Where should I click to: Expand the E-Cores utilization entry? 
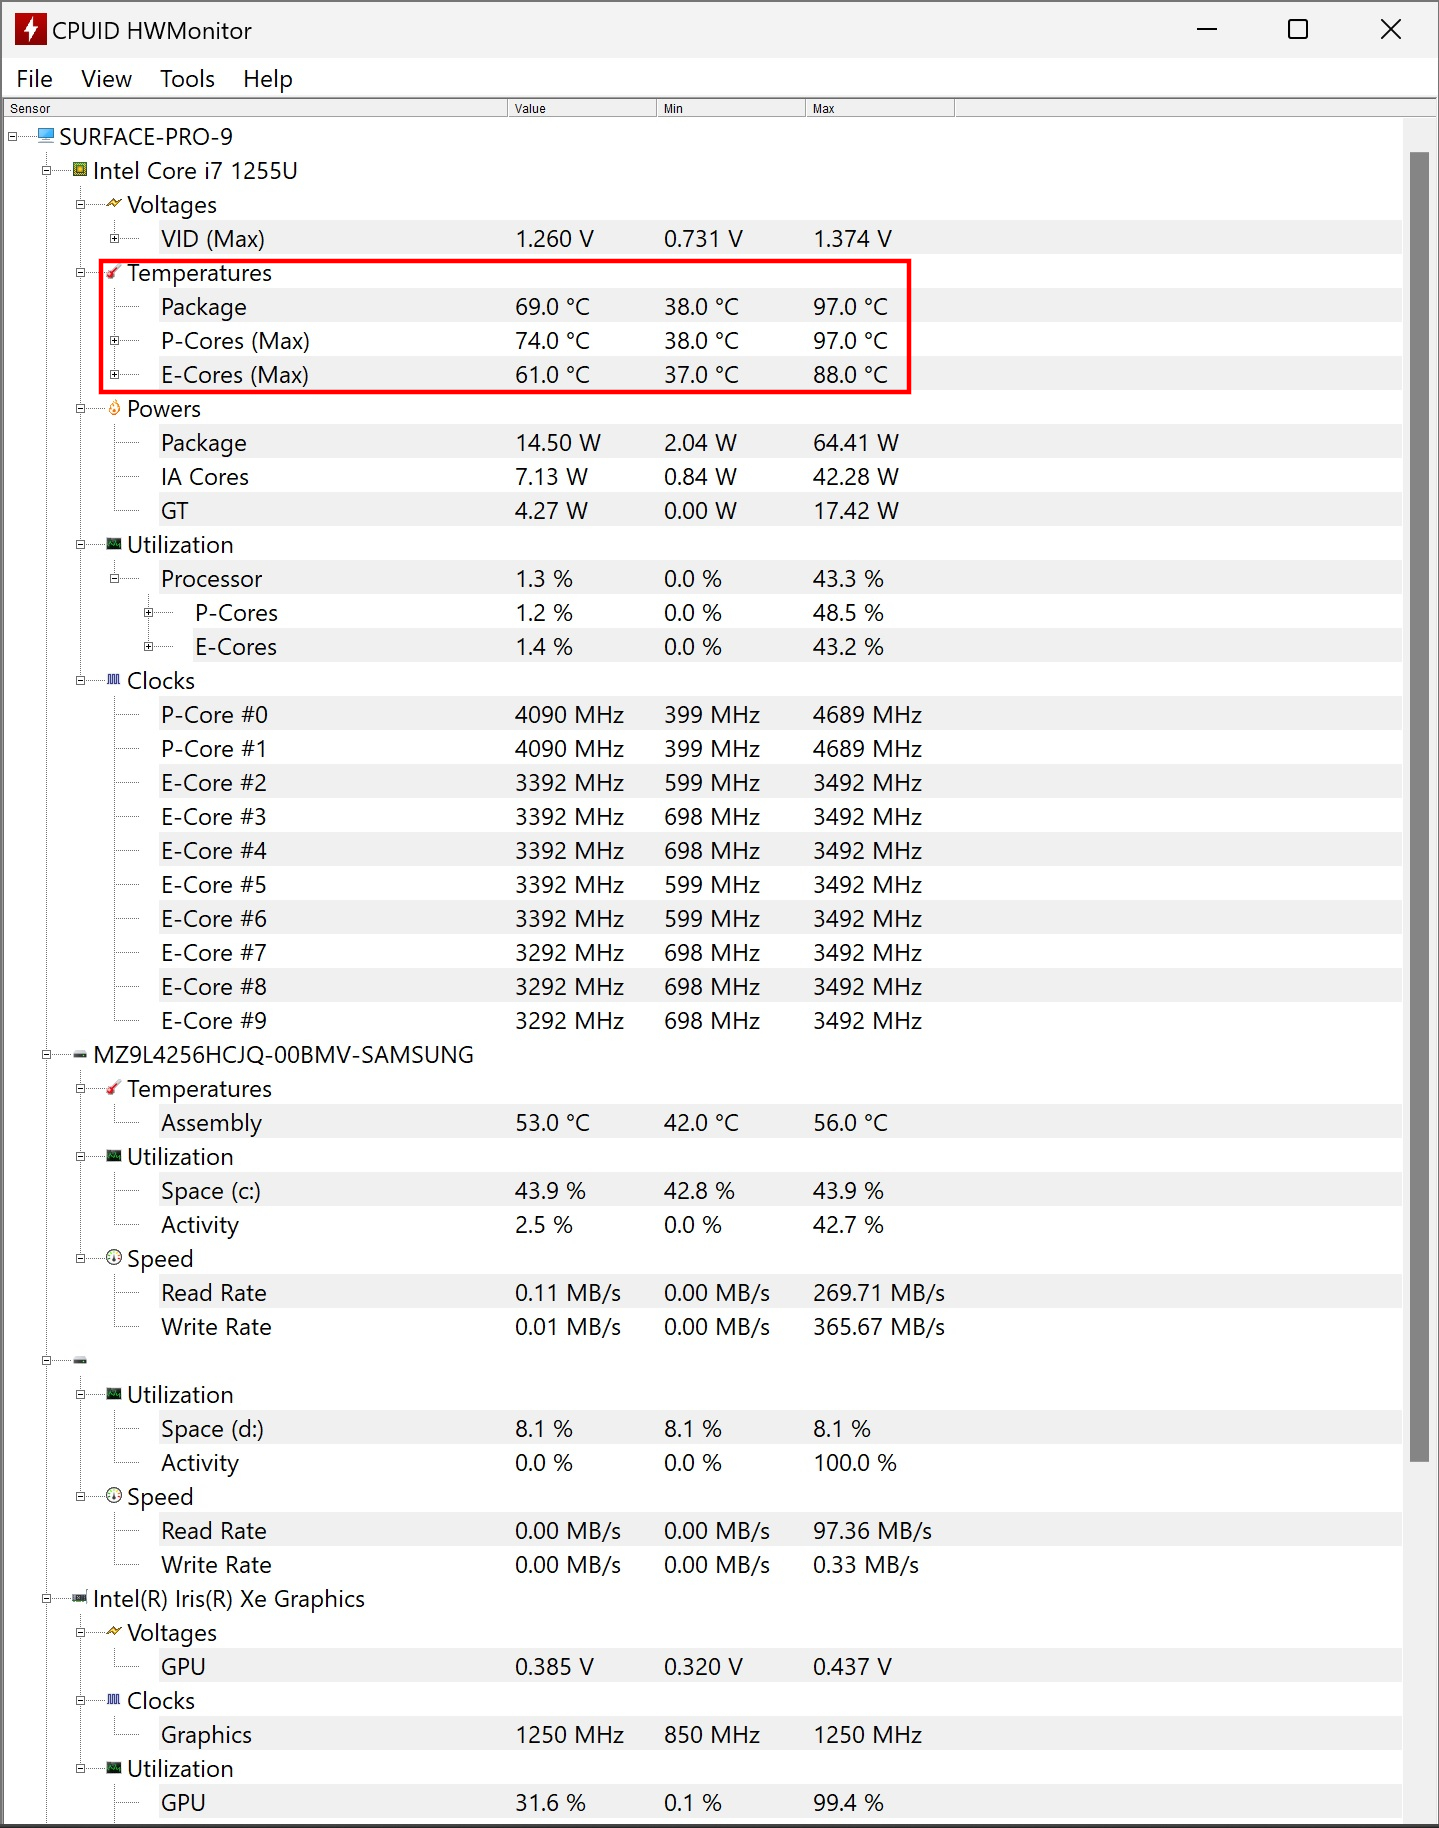click(148, 646)
